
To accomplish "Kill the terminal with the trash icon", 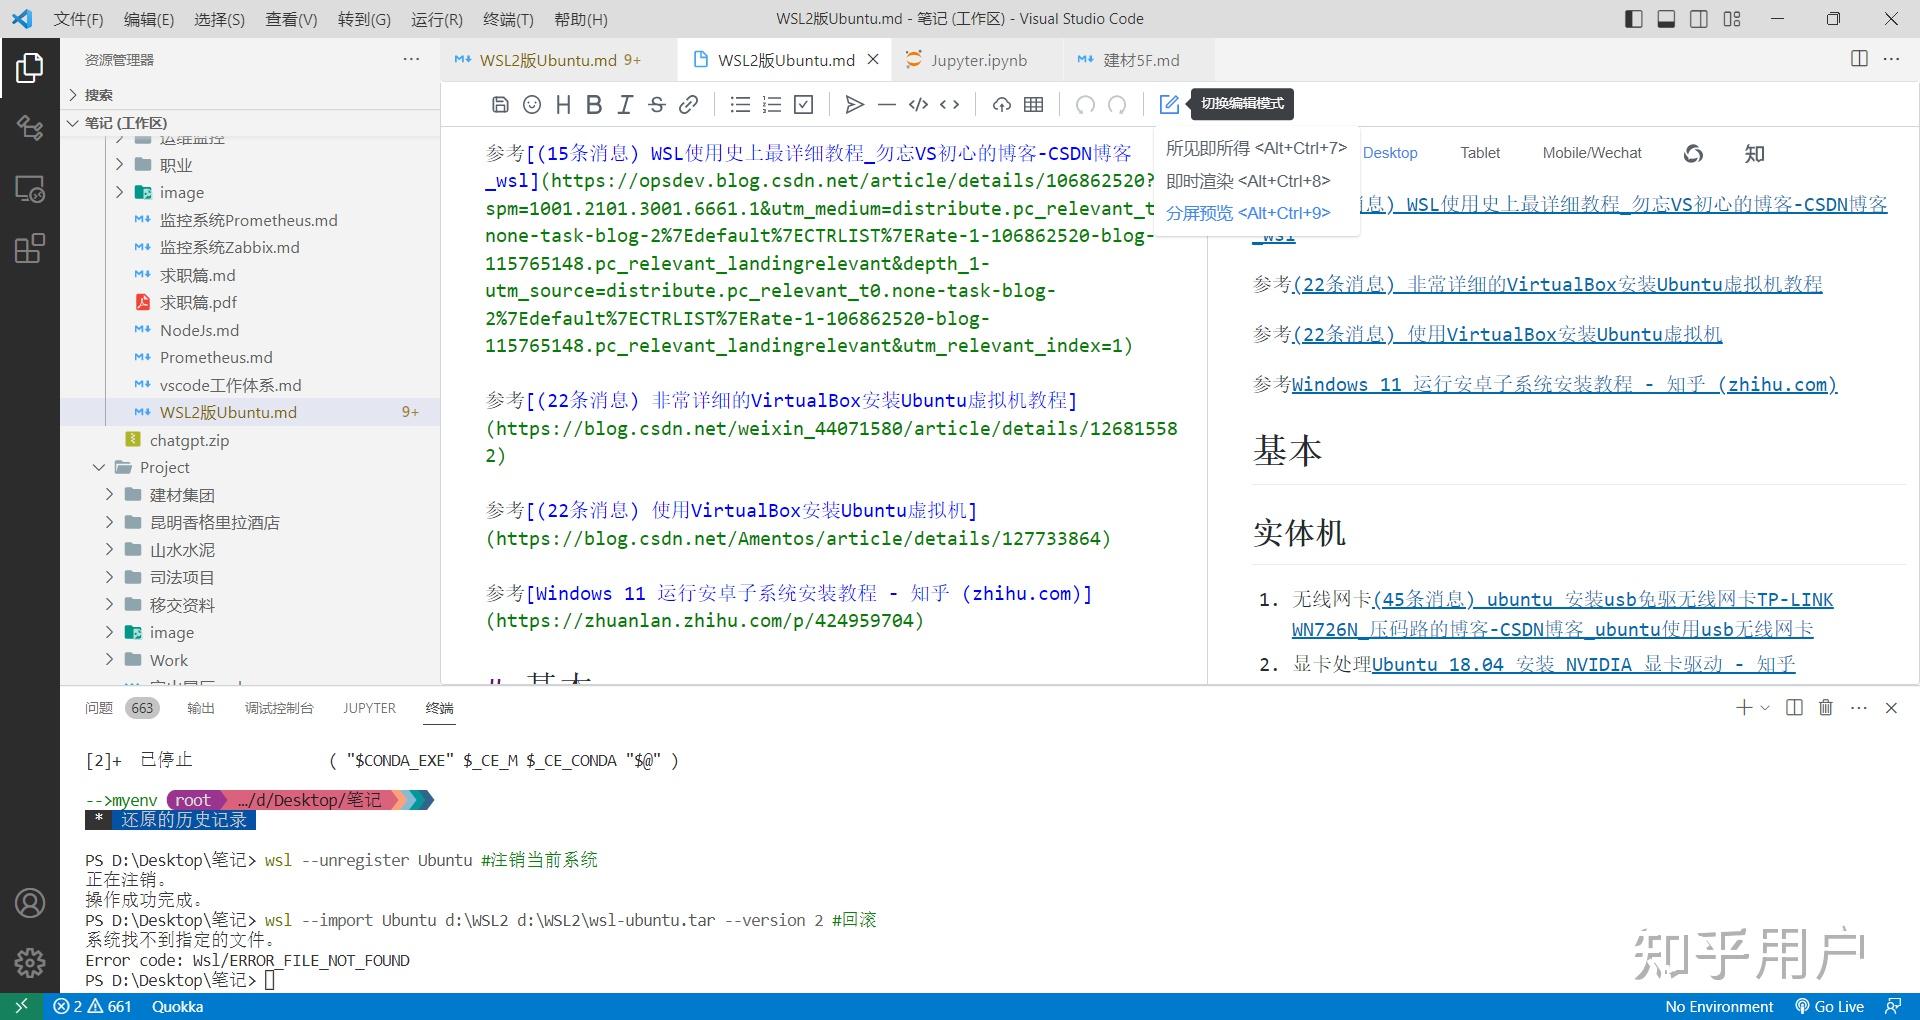I will [x=1825, y=708].
